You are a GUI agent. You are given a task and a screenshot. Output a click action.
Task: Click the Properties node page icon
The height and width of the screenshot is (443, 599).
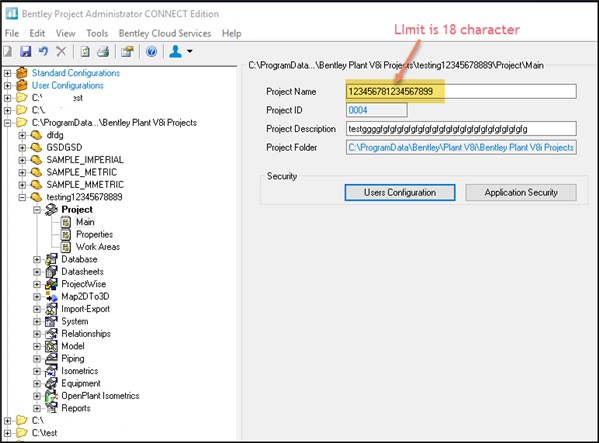66,234
